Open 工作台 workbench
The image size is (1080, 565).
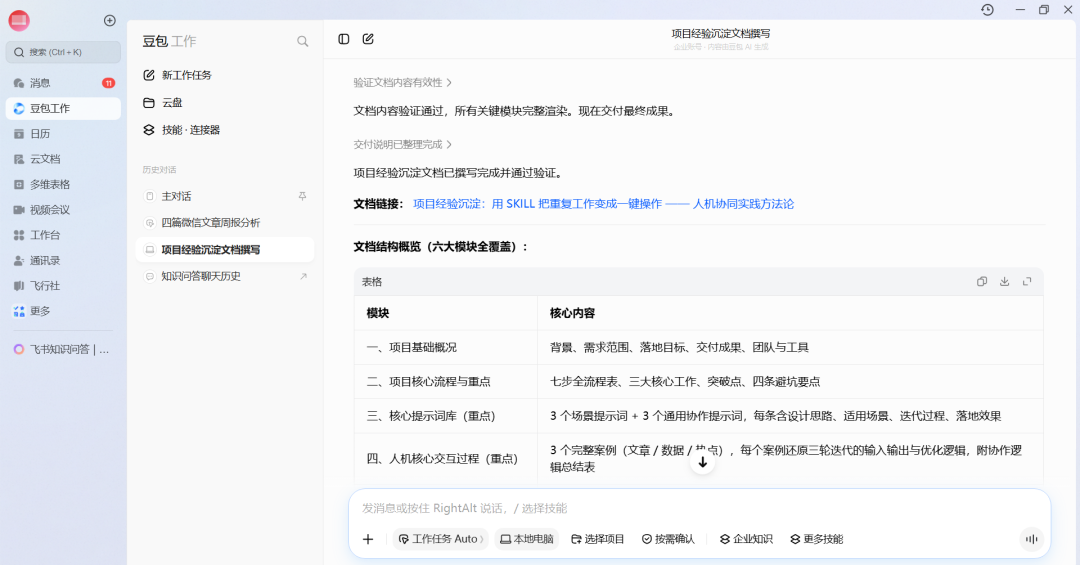(63, 235)
